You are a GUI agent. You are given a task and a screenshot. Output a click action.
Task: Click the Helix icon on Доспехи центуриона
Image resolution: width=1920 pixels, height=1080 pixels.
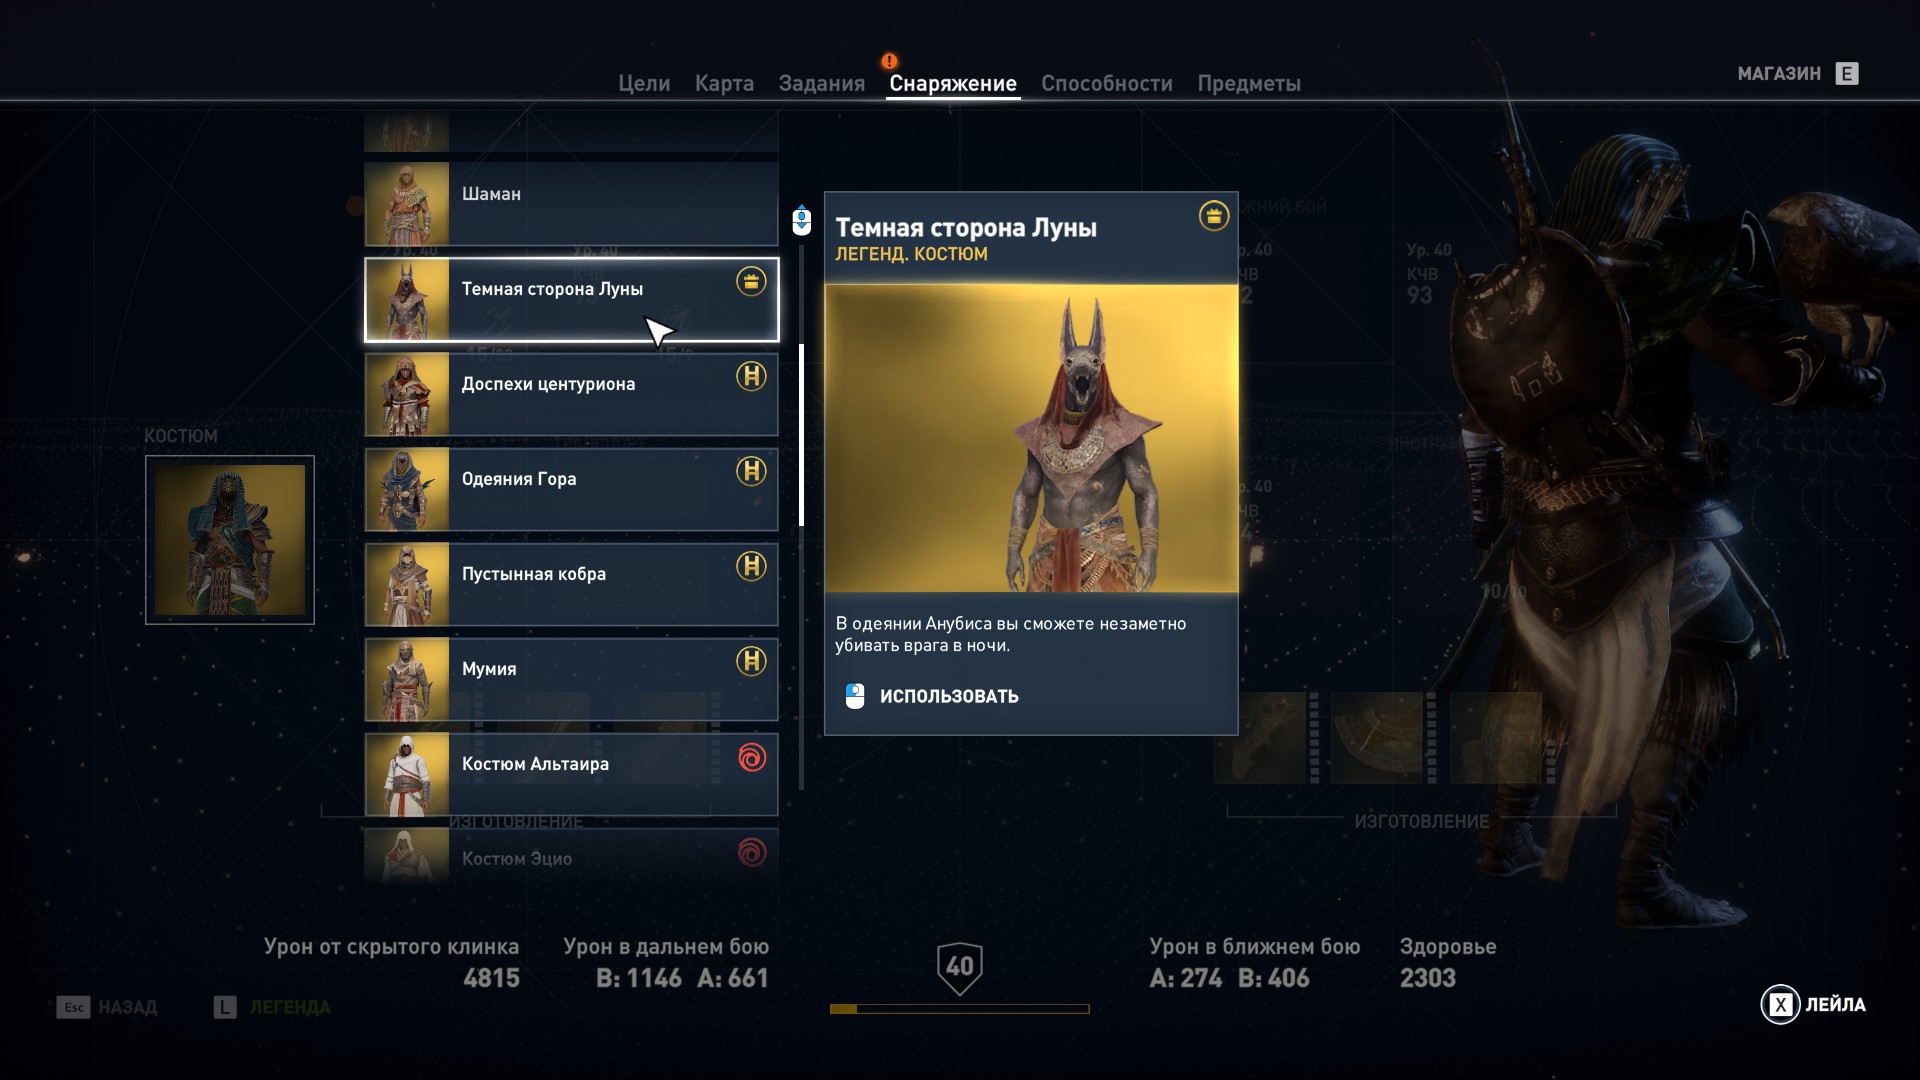pyautogui.click(x=751, y=376)
